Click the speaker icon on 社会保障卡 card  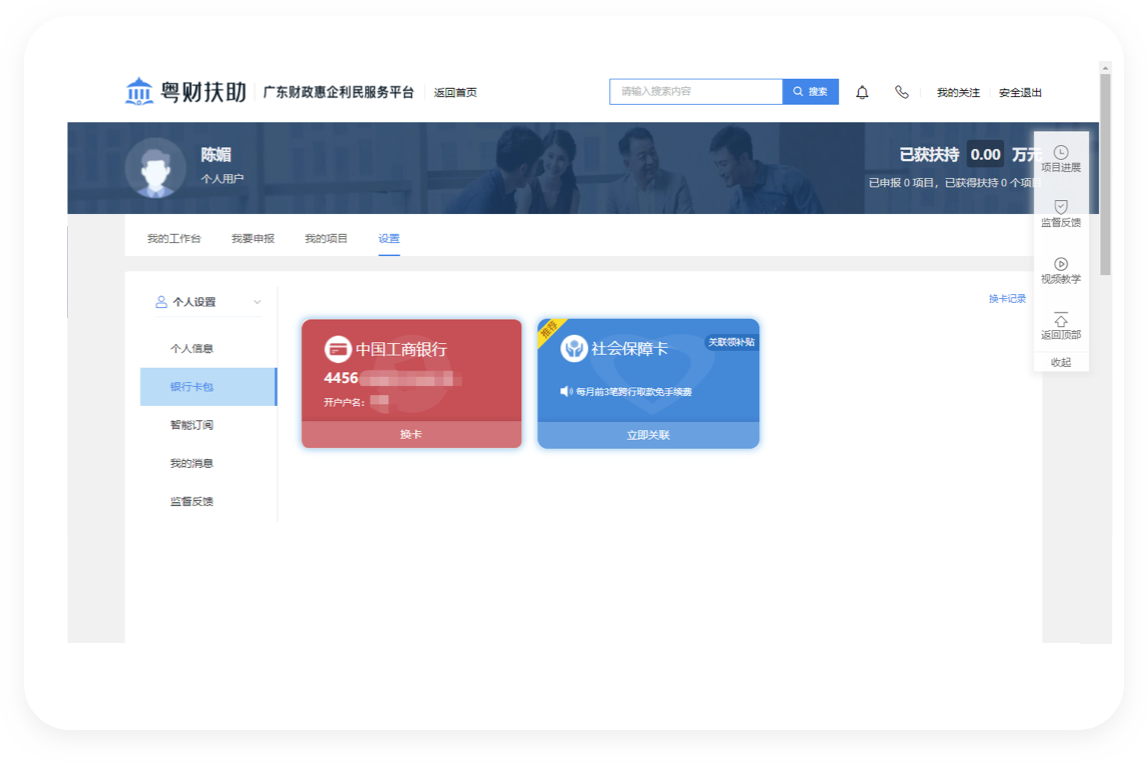[566, 391]
